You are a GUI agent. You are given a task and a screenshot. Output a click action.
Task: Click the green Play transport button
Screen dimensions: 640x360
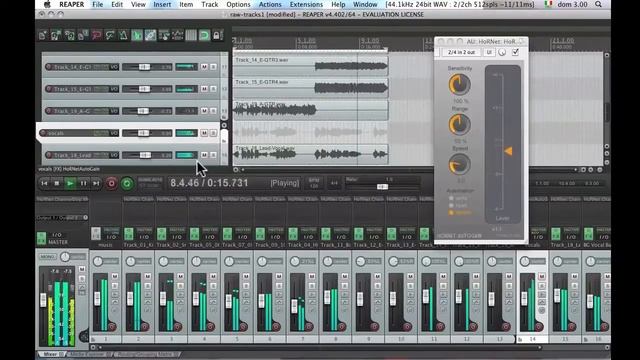tap(70, 184)
